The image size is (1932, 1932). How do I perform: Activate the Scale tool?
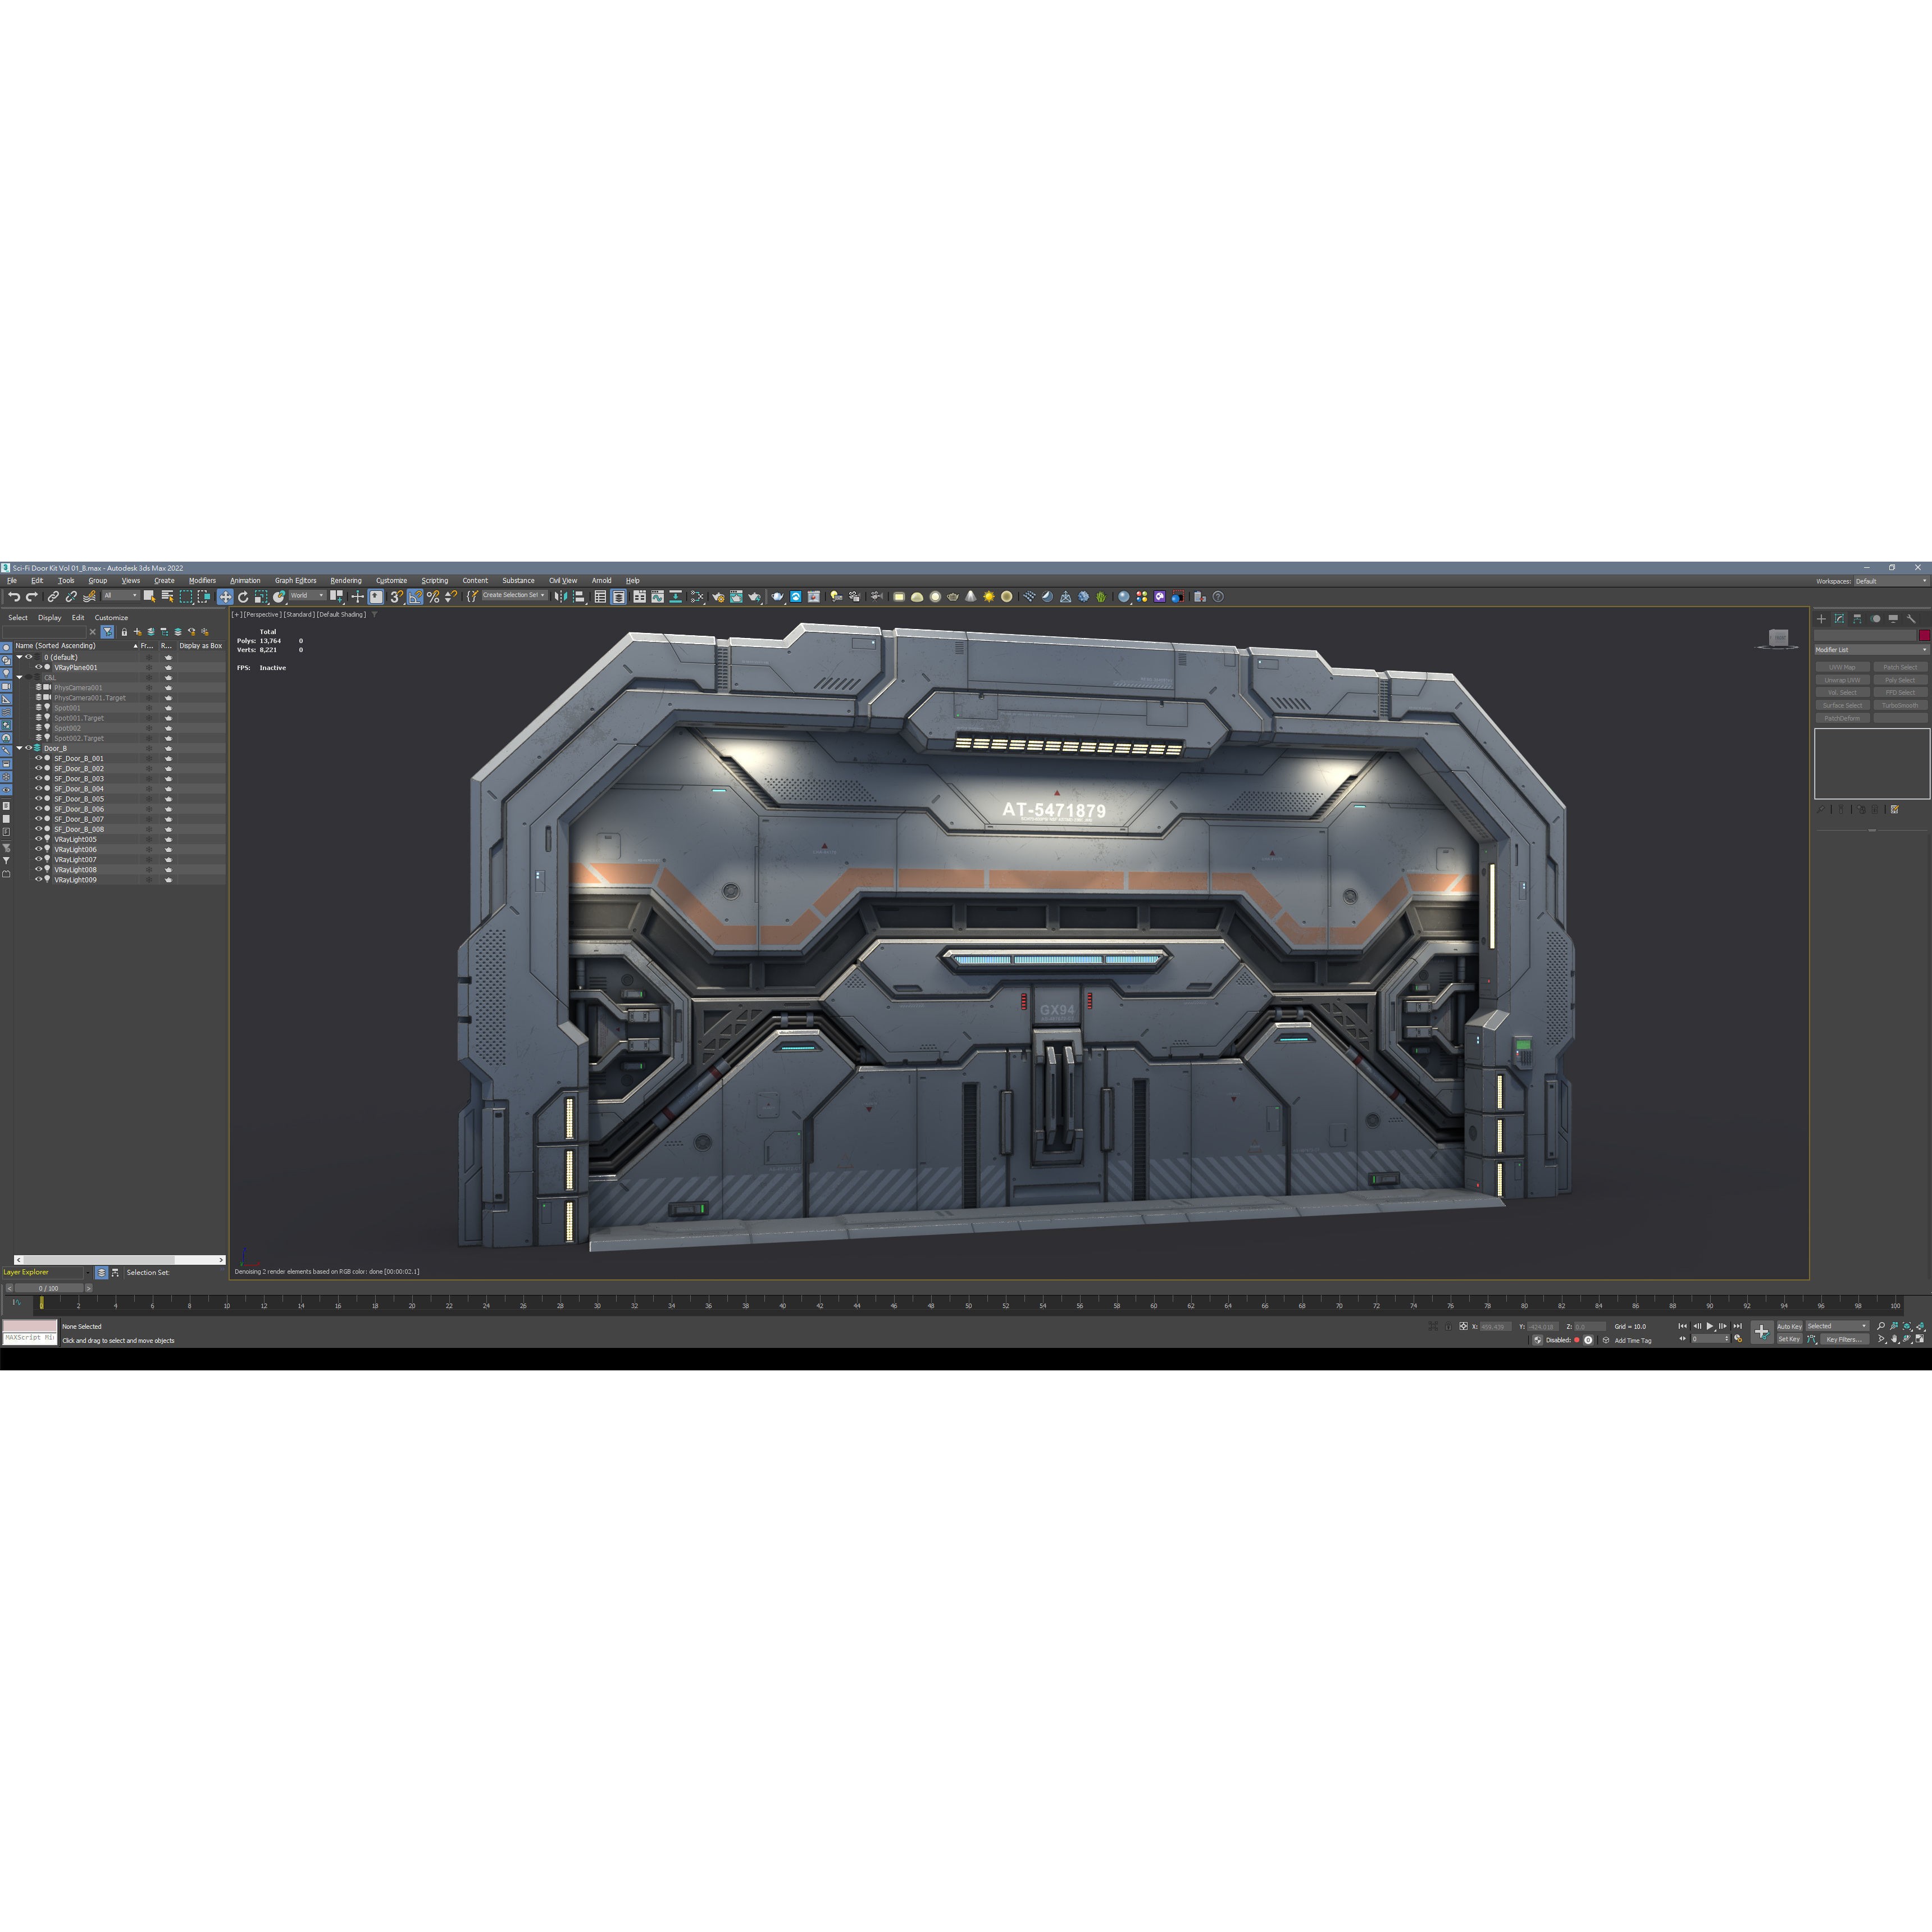point(261,597)
